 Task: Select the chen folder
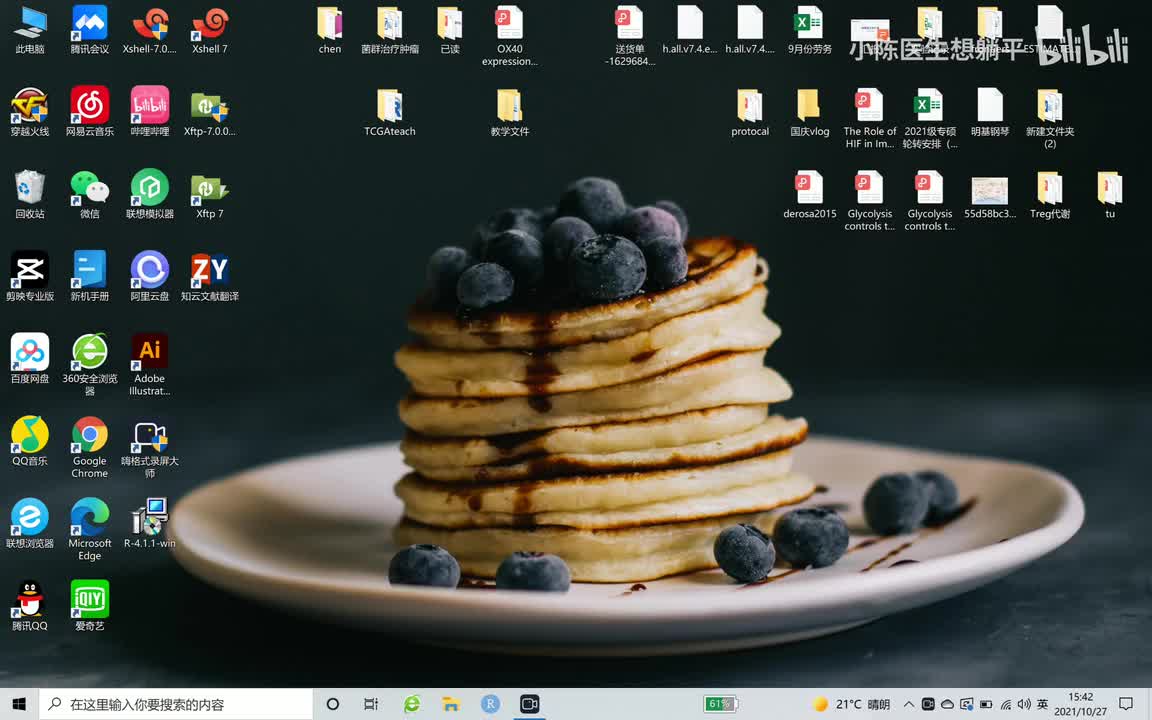click(330, 30)
